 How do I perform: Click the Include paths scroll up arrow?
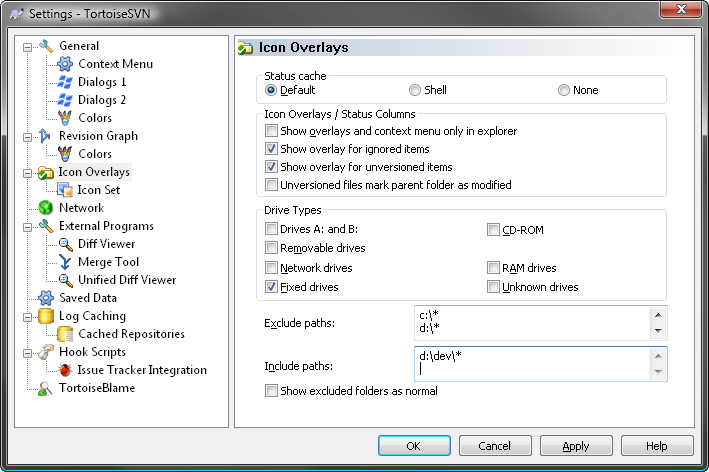pos(658,356)
